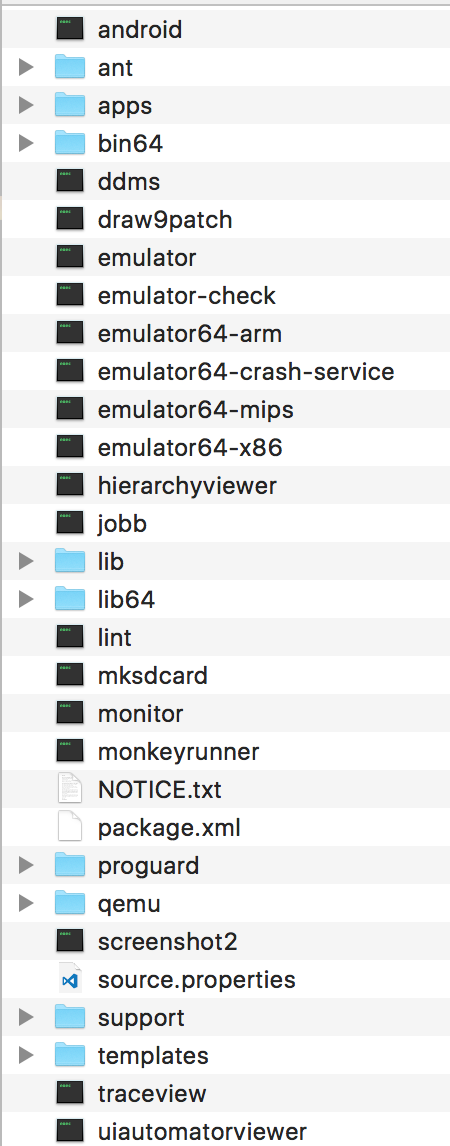Click the qemu folder icon

(70, 903)
